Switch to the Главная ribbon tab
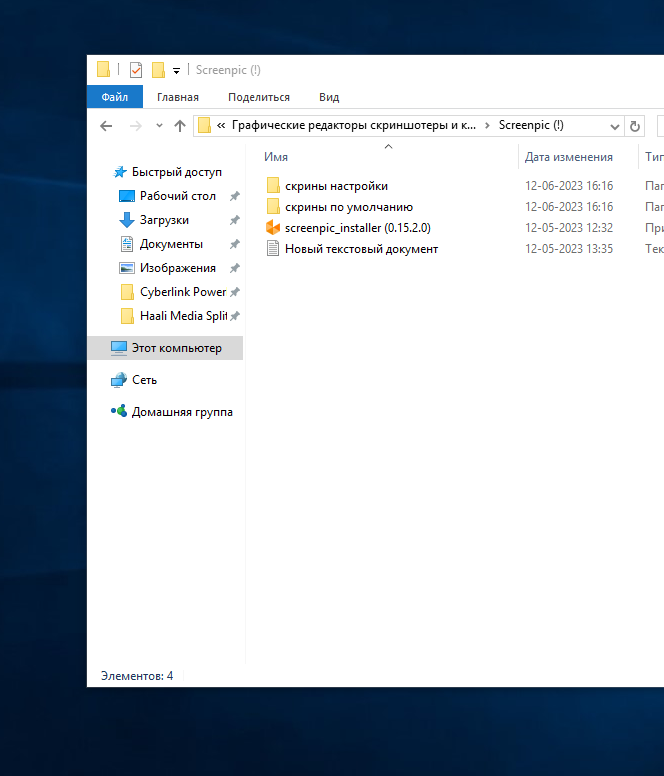Viewport: 664px width, 776px height. [x=178, y=97]
